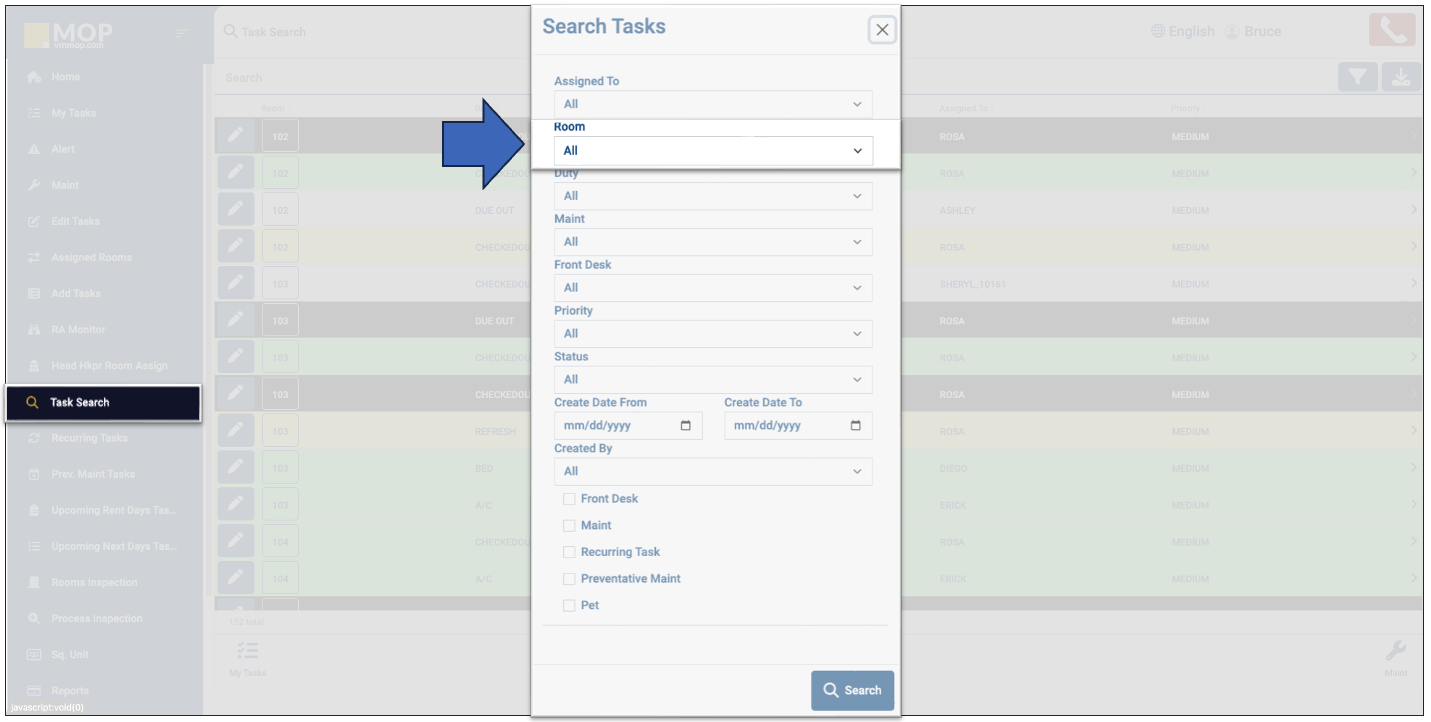Click the pencil edit icon in first row

235,136
